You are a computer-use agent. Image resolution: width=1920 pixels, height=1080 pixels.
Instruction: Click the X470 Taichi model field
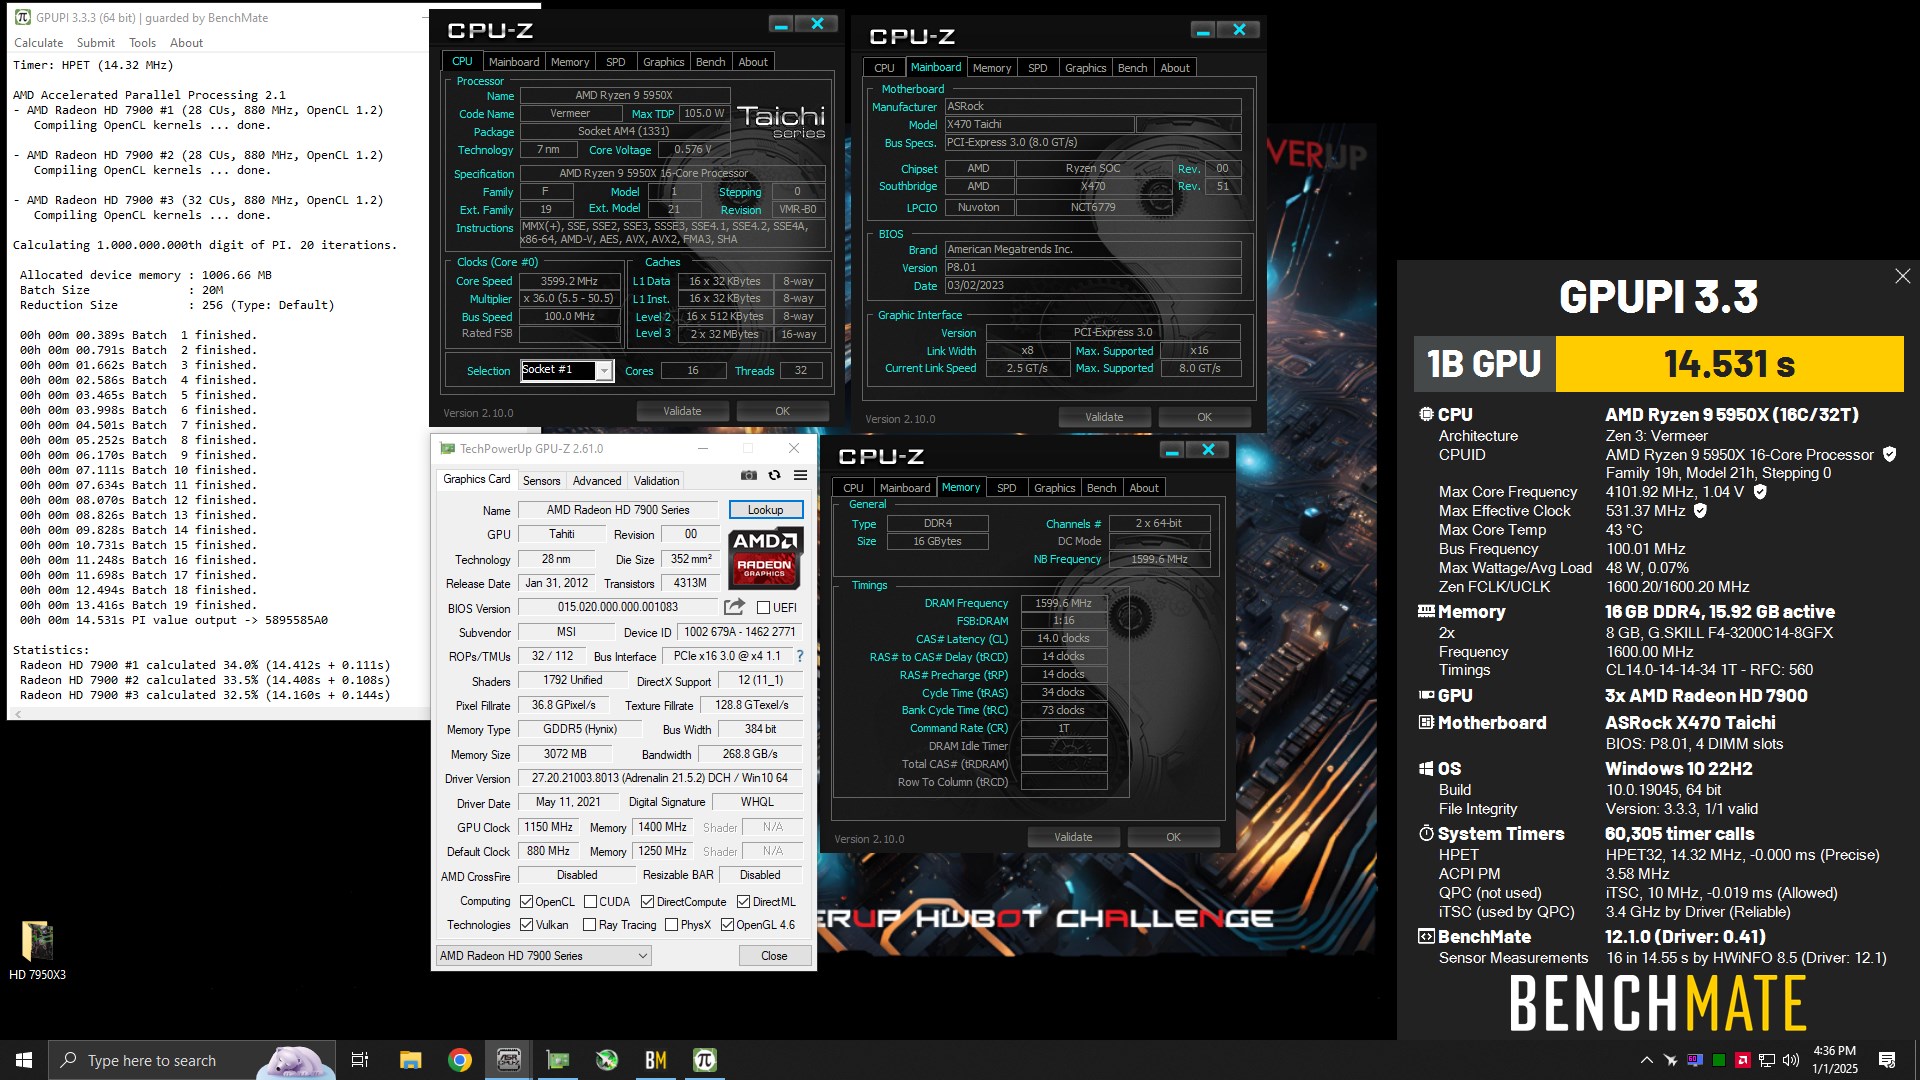[x=1039, y=125]
